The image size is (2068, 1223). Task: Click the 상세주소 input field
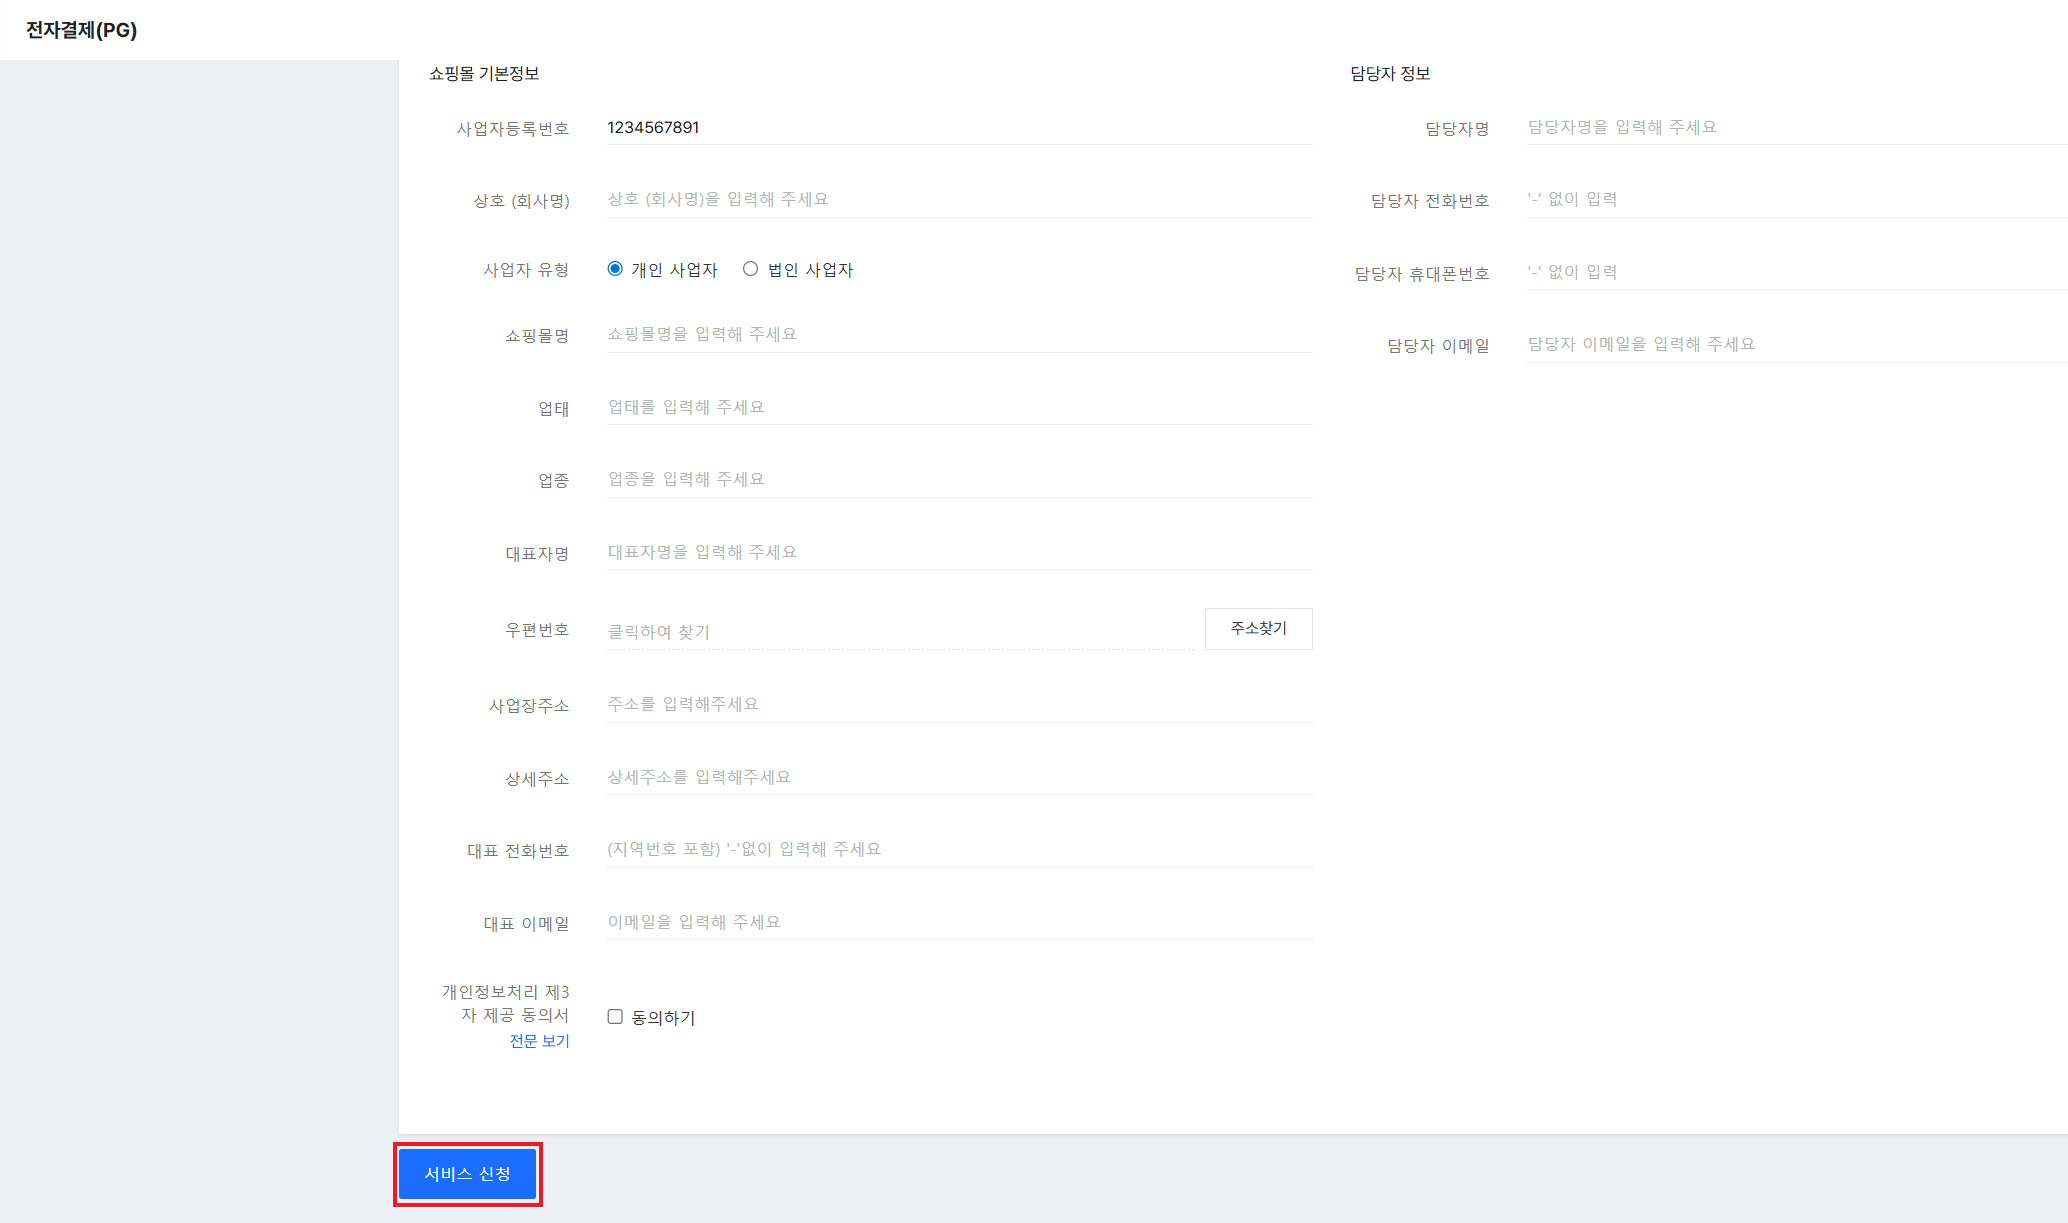(x=958, y=778)
